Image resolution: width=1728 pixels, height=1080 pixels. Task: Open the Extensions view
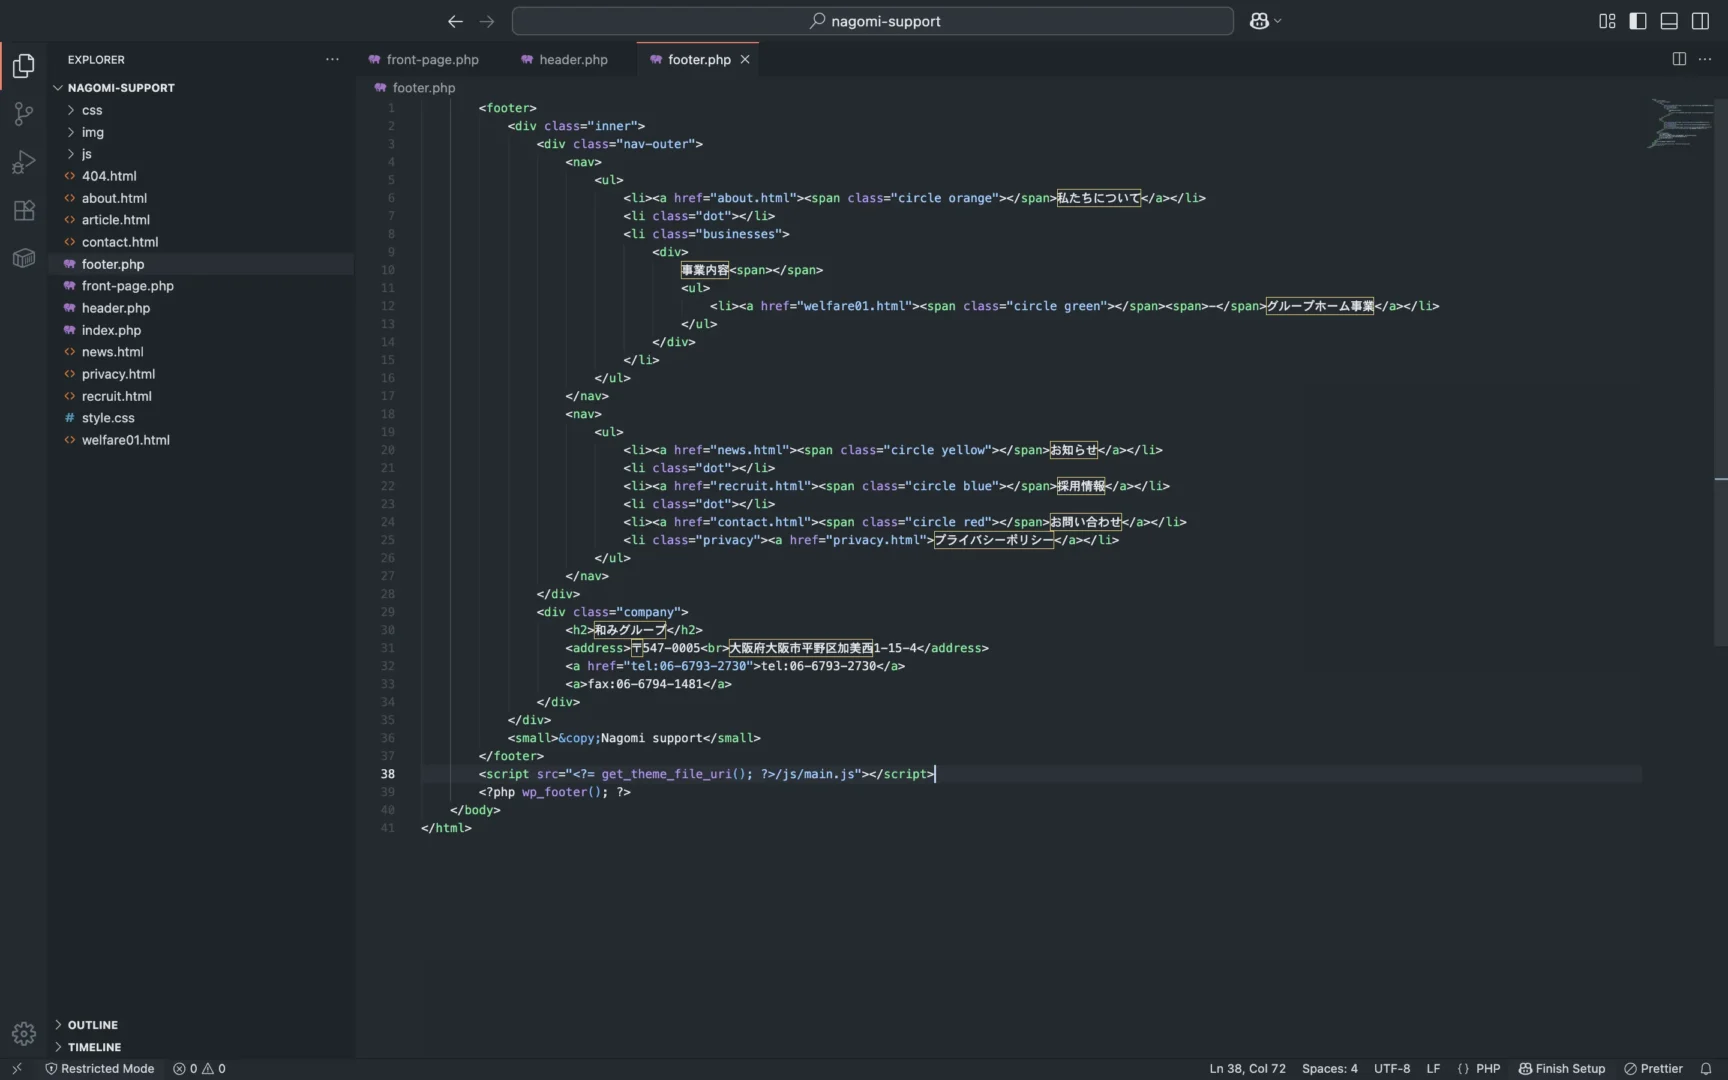(23, 210)
